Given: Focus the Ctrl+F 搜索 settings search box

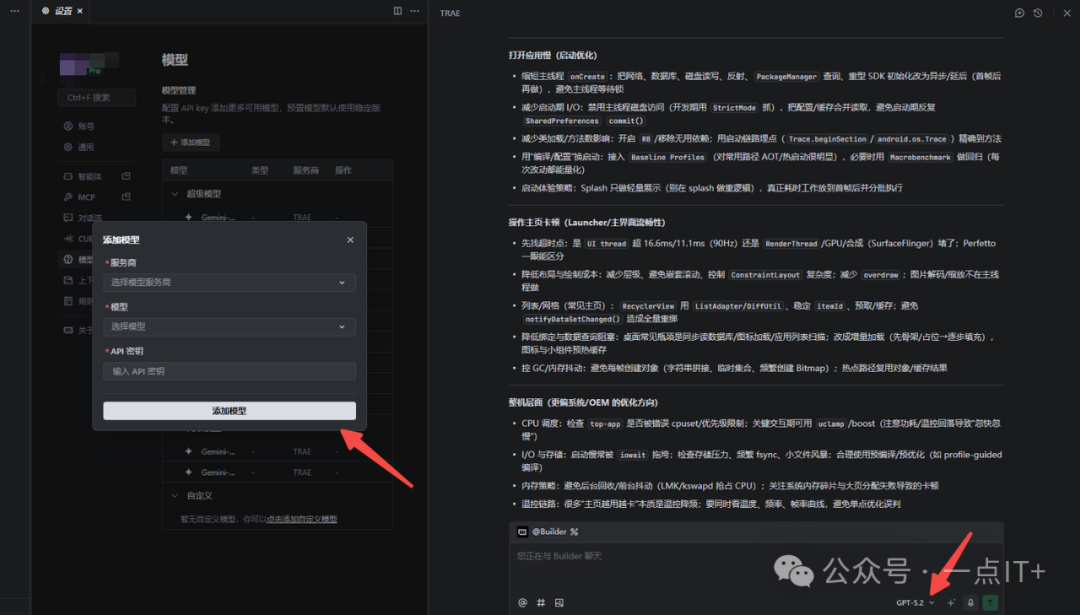Looking at the screenshot, I should coord(96,98).
